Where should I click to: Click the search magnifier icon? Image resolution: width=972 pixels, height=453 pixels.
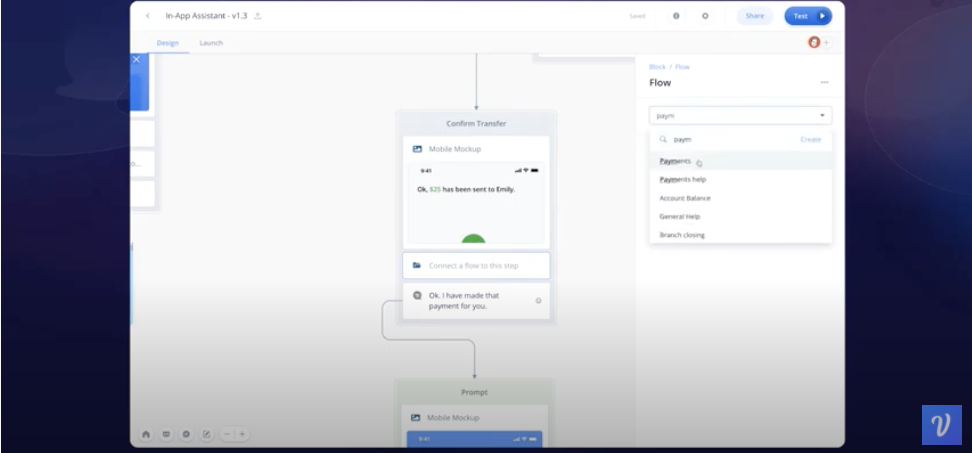point(663,139)
